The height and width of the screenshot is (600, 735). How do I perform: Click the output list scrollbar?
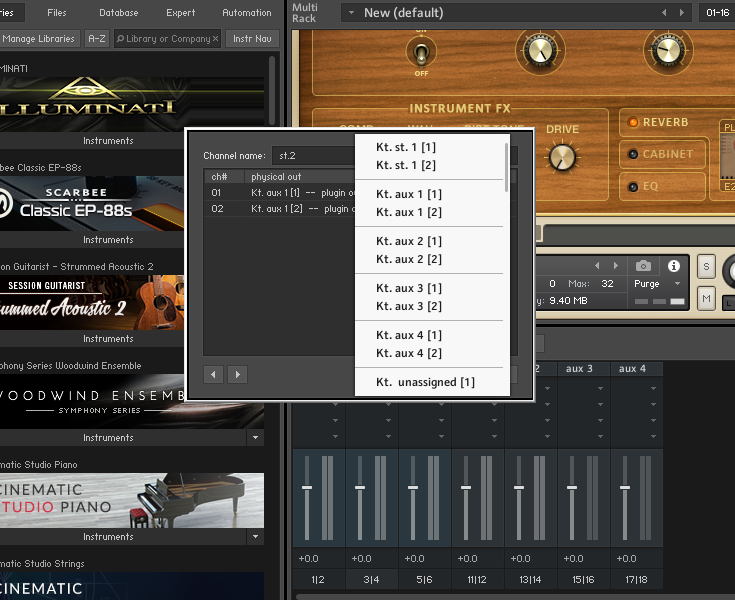click(x=506, y=167)
